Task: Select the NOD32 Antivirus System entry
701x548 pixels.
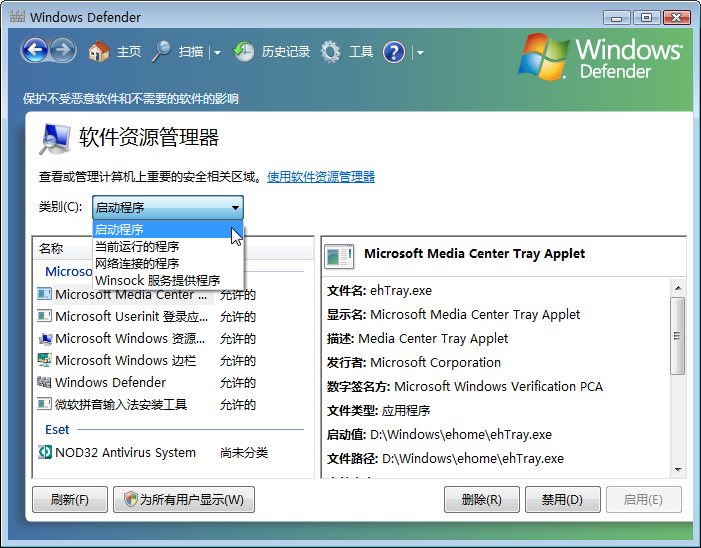Action: point(125,452)
